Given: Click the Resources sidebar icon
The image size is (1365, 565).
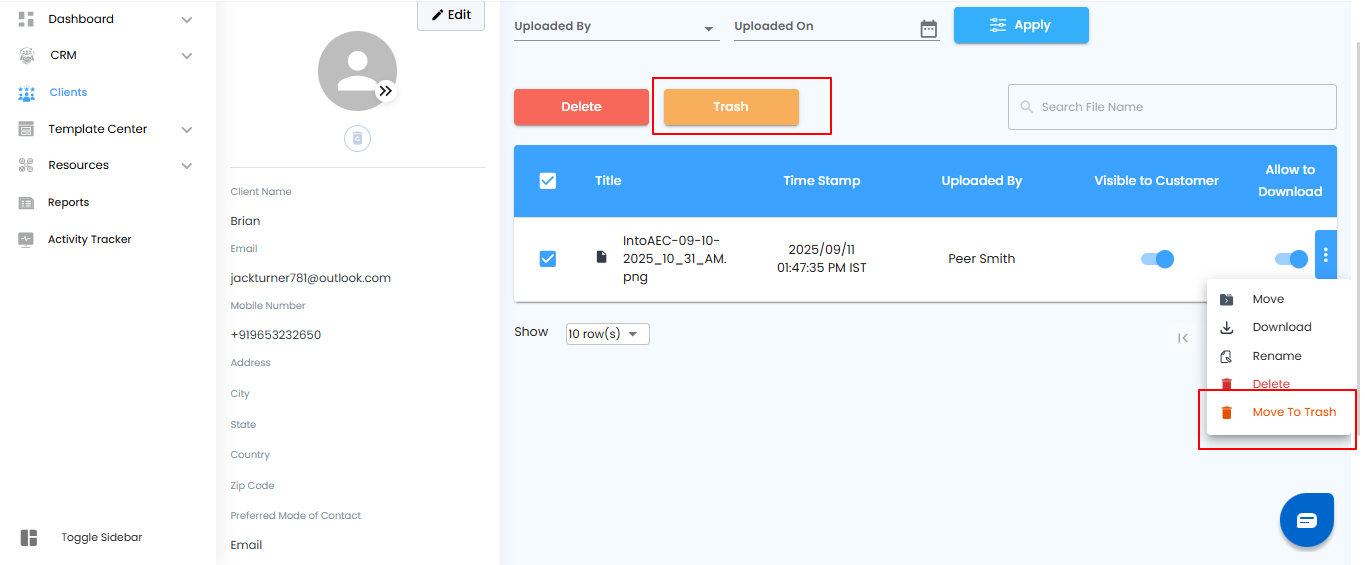Looking at the screenshot, I should (x=27, y=165).
